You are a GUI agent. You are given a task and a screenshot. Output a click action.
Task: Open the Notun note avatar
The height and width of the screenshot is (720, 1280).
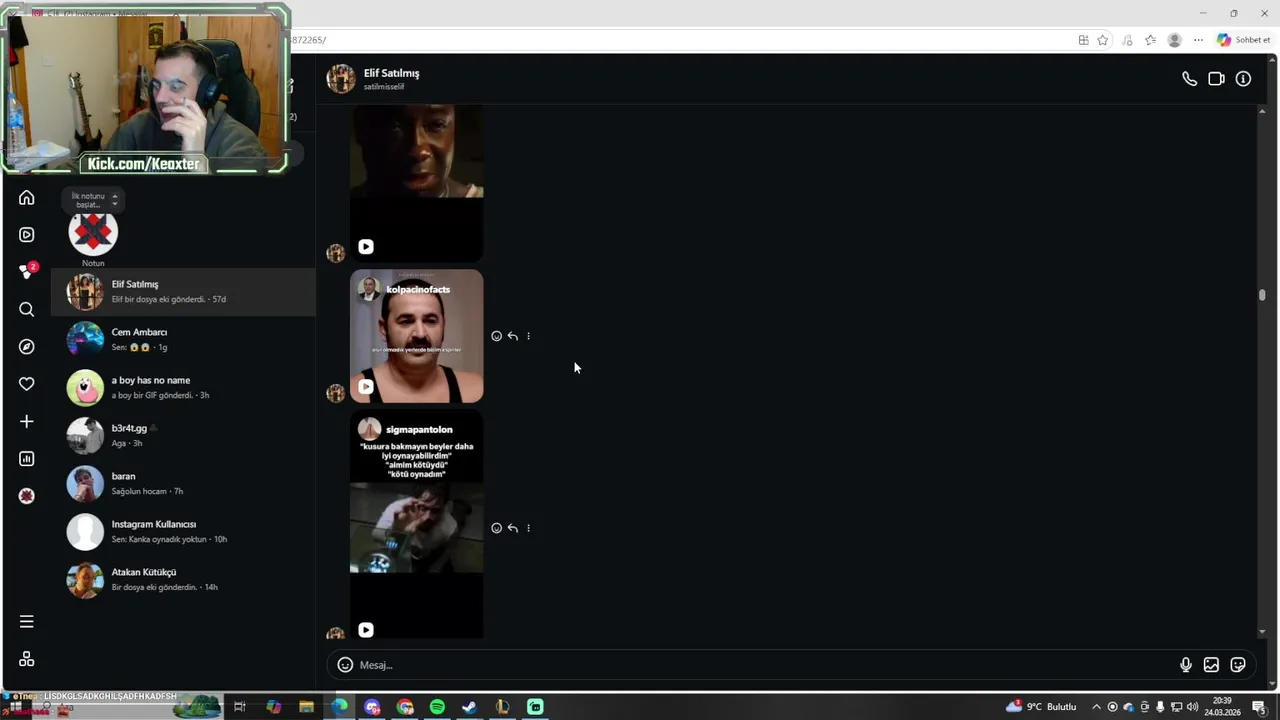[x=93, y=232]
